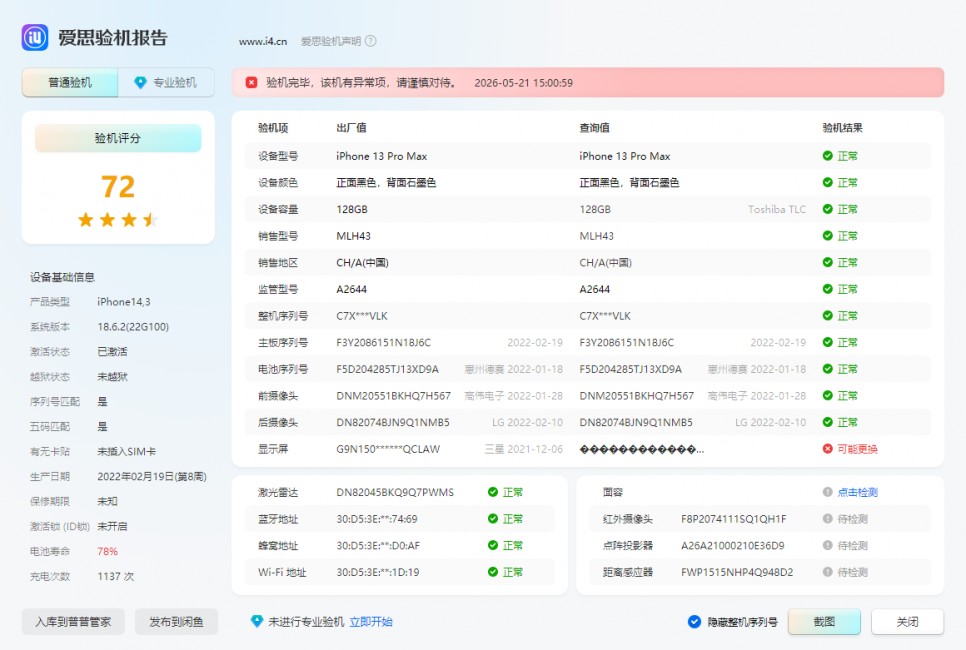The image size is (966, 650).
Task: Click the 未开启 activation lock value
Action: (112, 527)
